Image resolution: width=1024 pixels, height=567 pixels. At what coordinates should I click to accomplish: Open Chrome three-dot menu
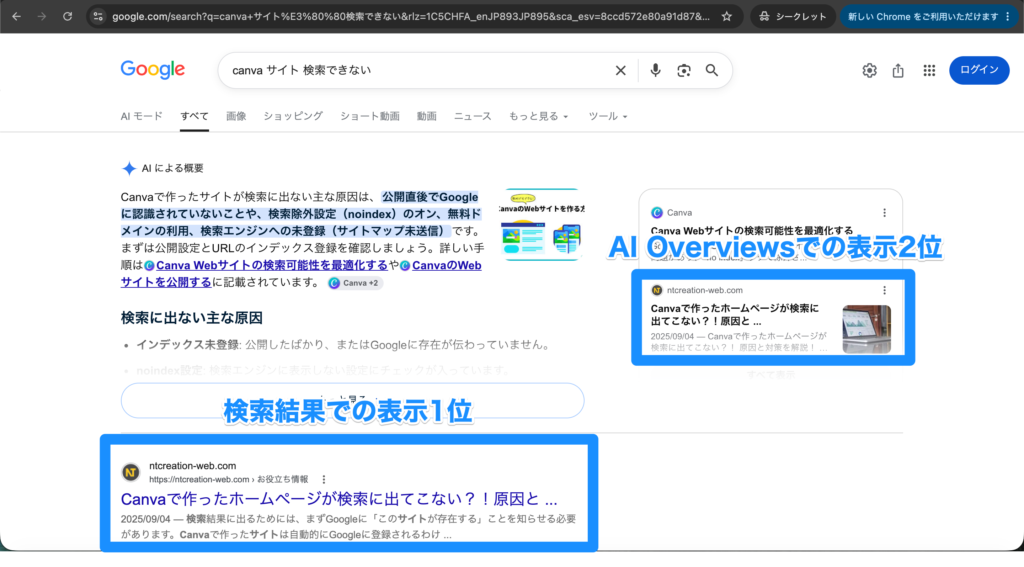pyautogui.click(x=1009, y=16)
